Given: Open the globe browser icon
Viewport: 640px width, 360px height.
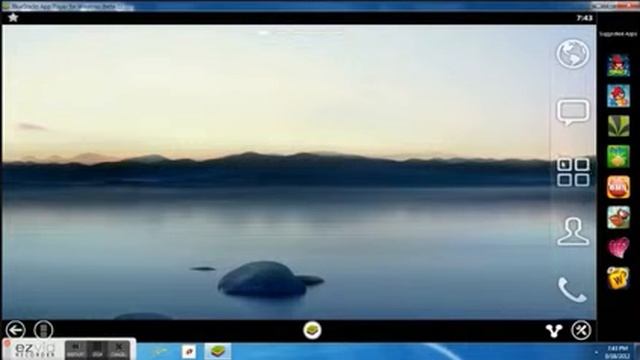Looking at the screenshot, I should (x=573, y=54).
